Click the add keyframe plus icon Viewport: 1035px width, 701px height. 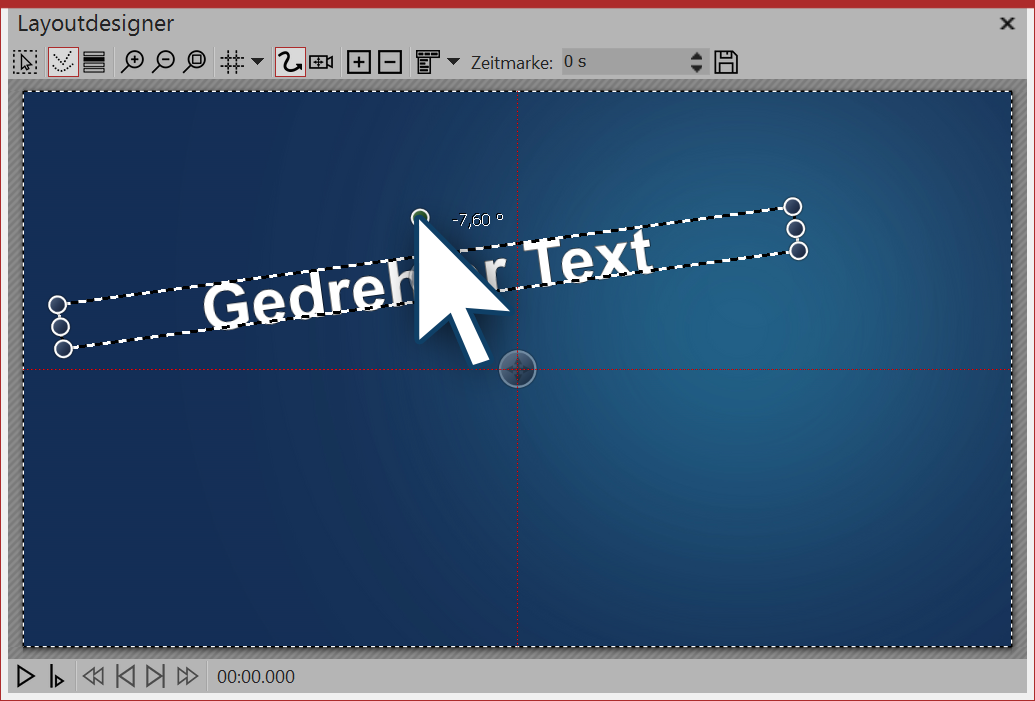(x=358, y=61)
